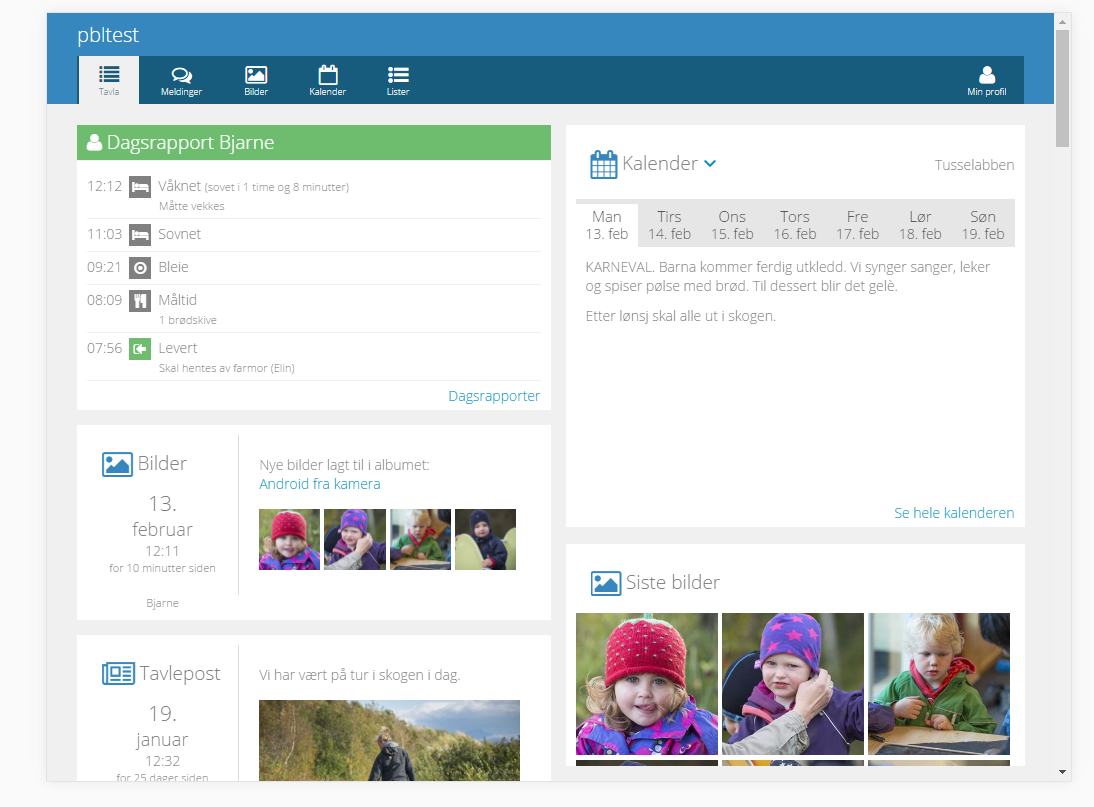Open the Android fra kamera album

(320, 484)
